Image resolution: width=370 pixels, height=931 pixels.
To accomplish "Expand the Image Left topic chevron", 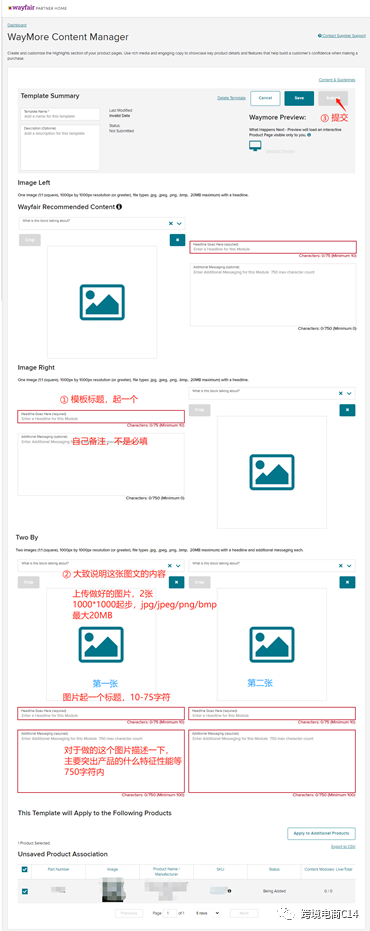I will pyautogui.click(x=179, y=224).
